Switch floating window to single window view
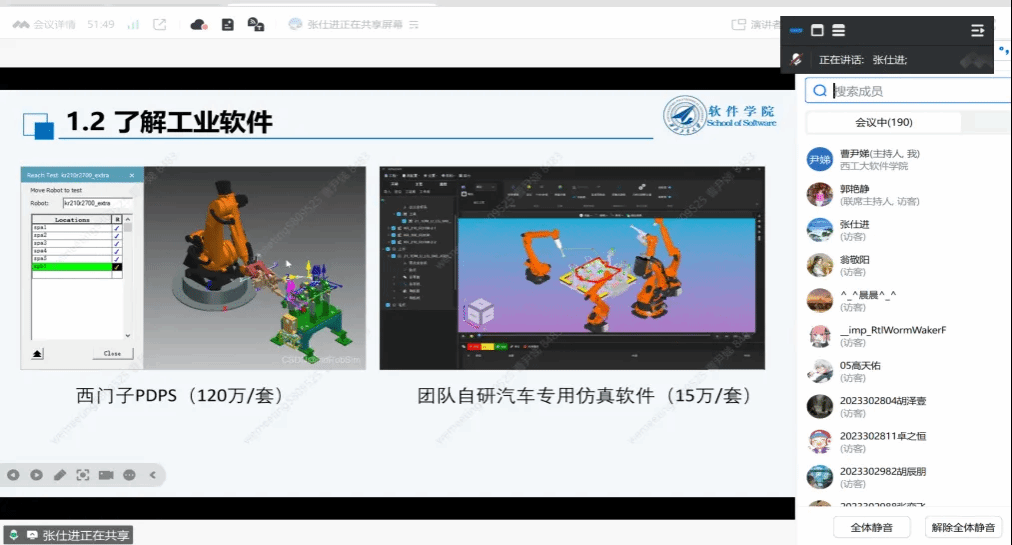The image size is (1012, 545). (x=817, y=31)
